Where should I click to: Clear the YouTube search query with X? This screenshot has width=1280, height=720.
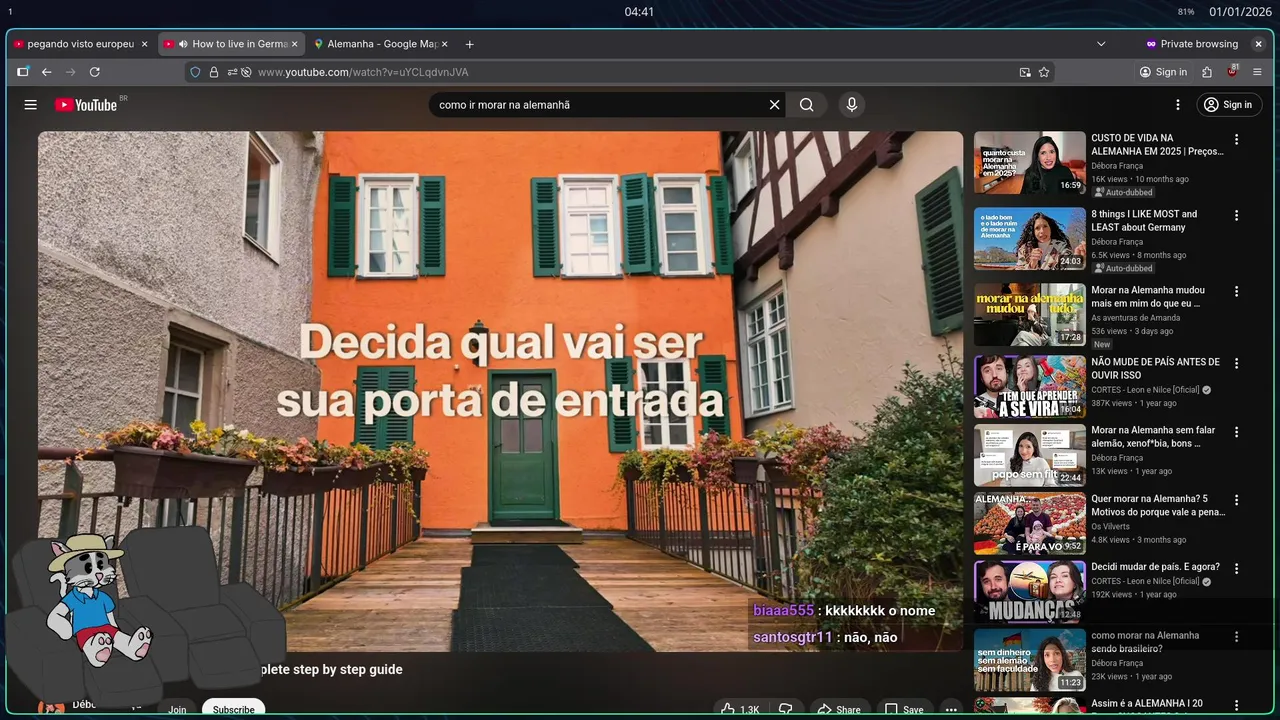[774, 105]
